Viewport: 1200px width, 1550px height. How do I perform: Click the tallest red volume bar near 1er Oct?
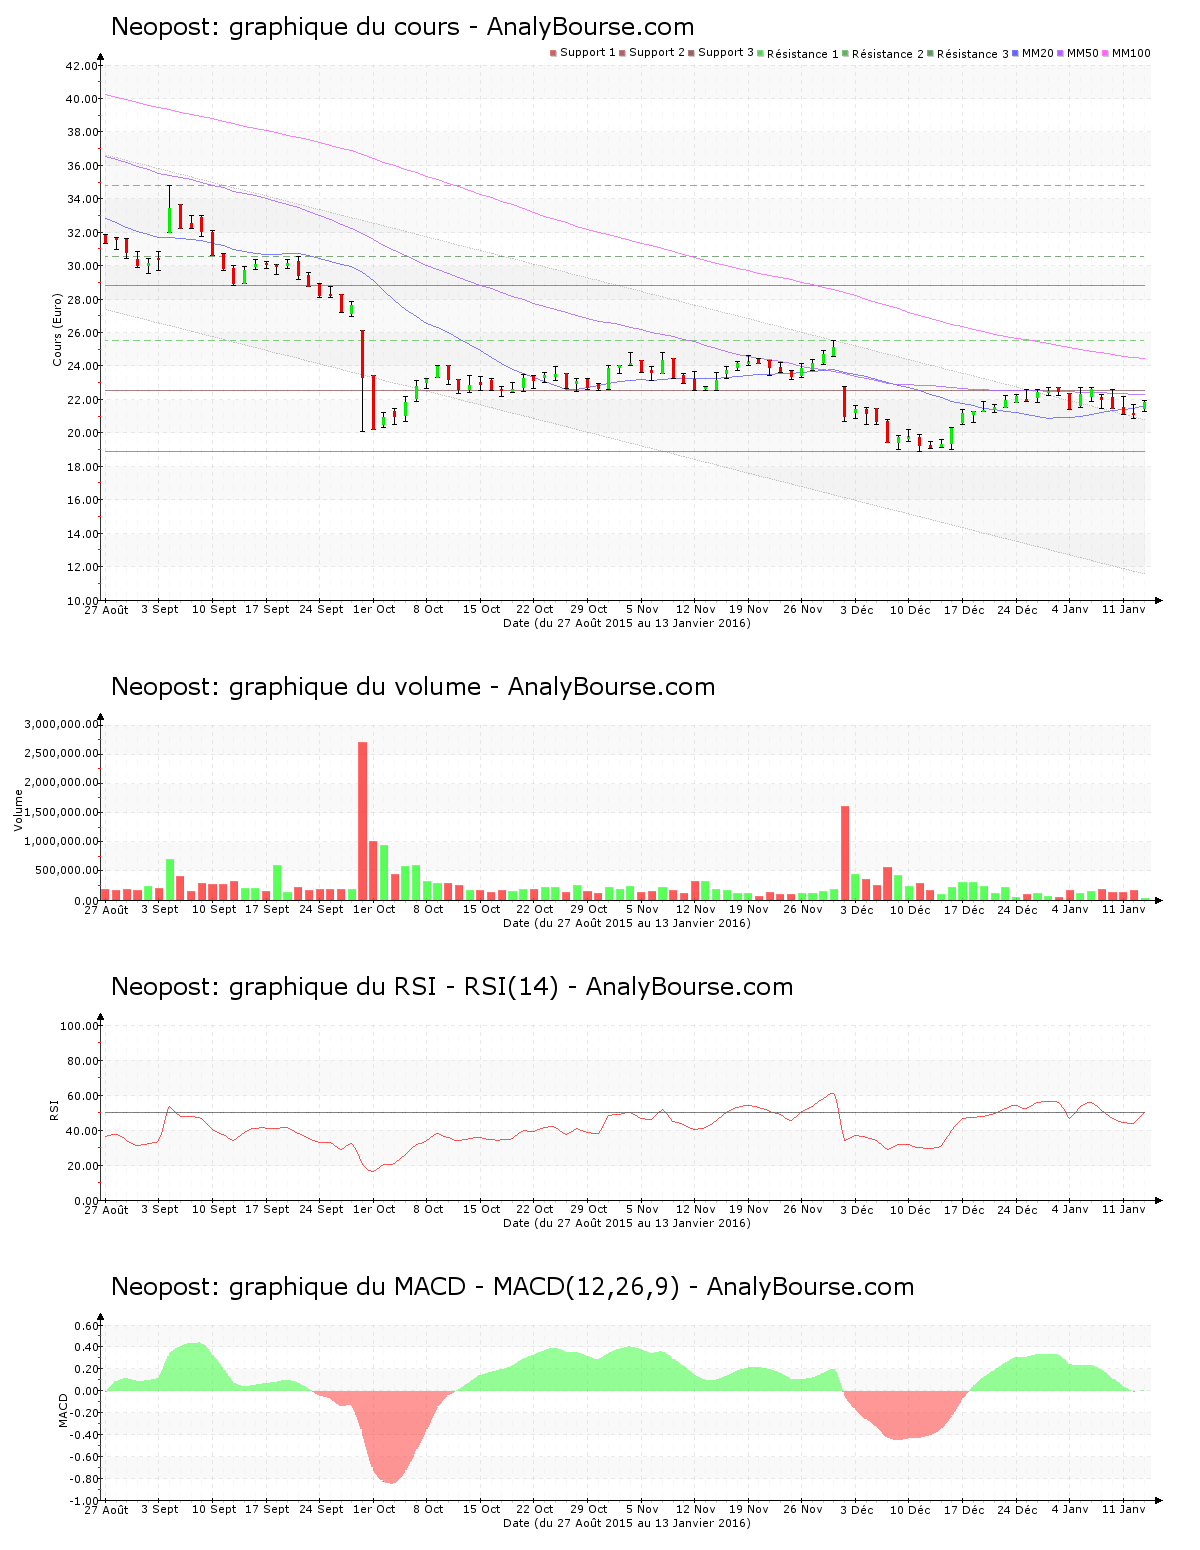362,821
